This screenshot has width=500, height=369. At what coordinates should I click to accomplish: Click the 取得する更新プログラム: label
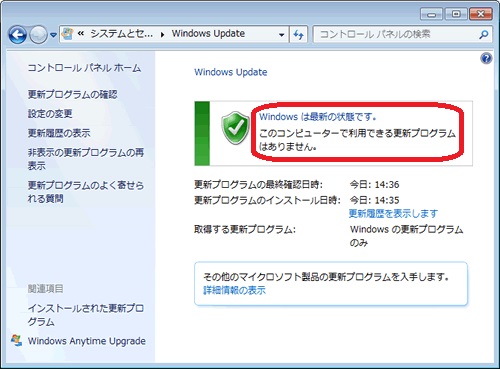pyautogui.click(x=245, y=229)
